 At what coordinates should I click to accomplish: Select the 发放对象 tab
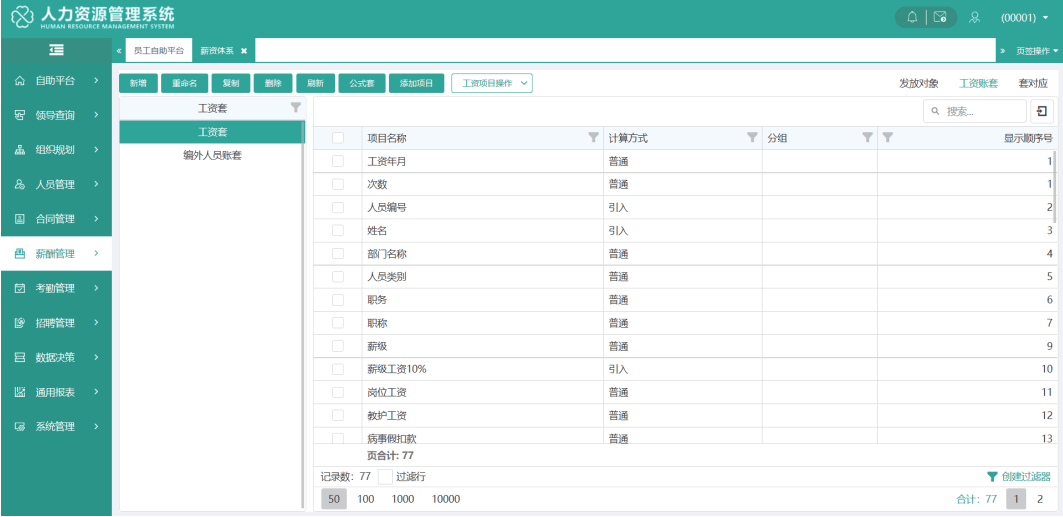918,83
